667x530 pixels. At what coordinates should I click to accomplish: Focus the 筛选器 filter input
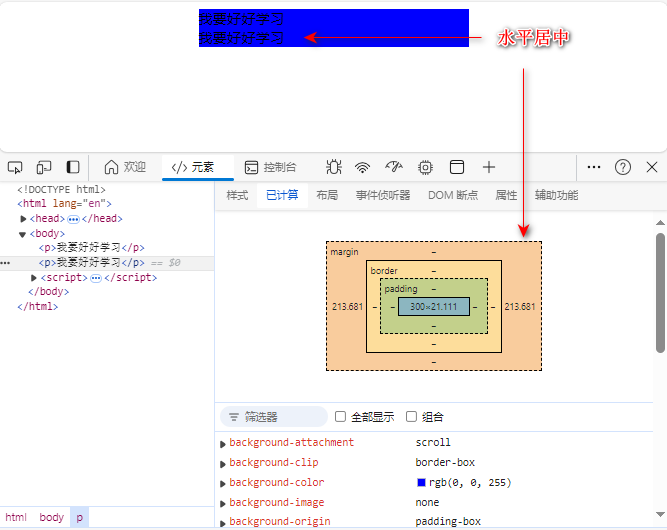pyautogui.click(x=274, y=417)
